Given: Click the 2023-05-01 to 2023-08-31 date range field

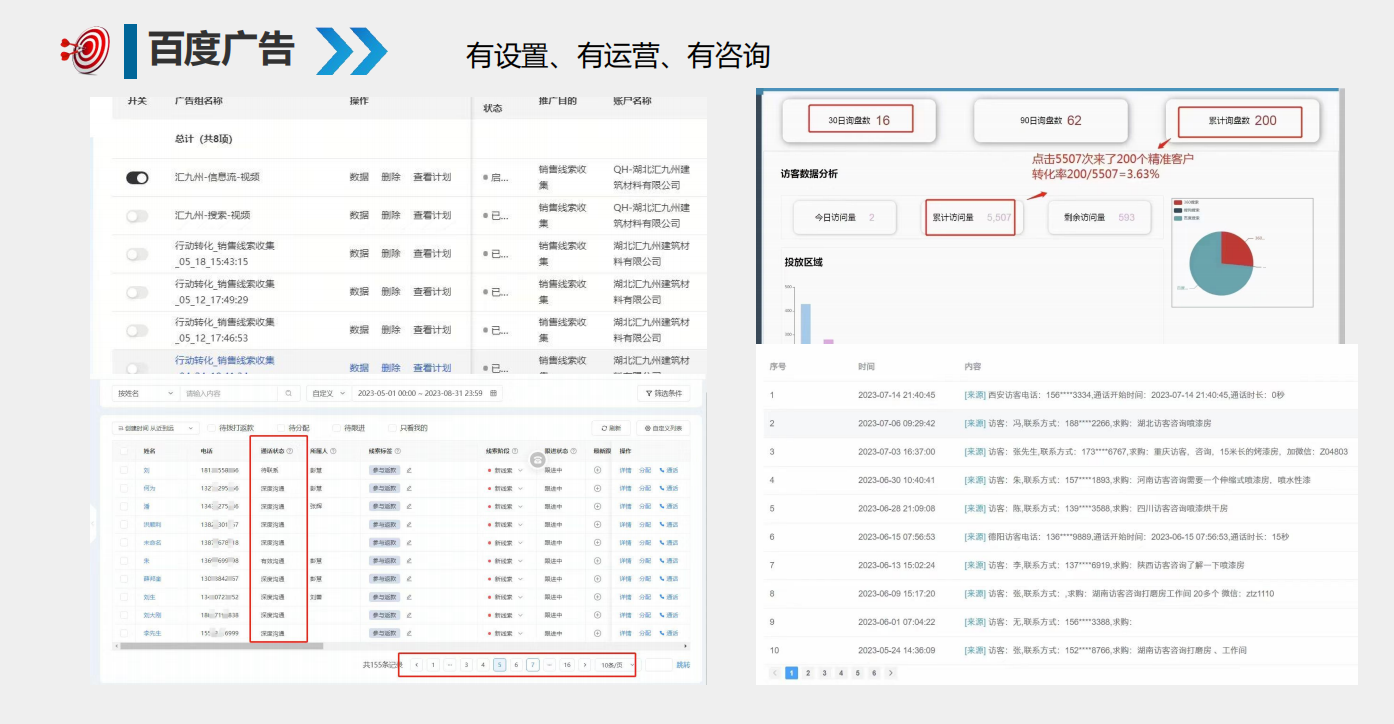Looking at the screenshot, I should tap(427, 393).
